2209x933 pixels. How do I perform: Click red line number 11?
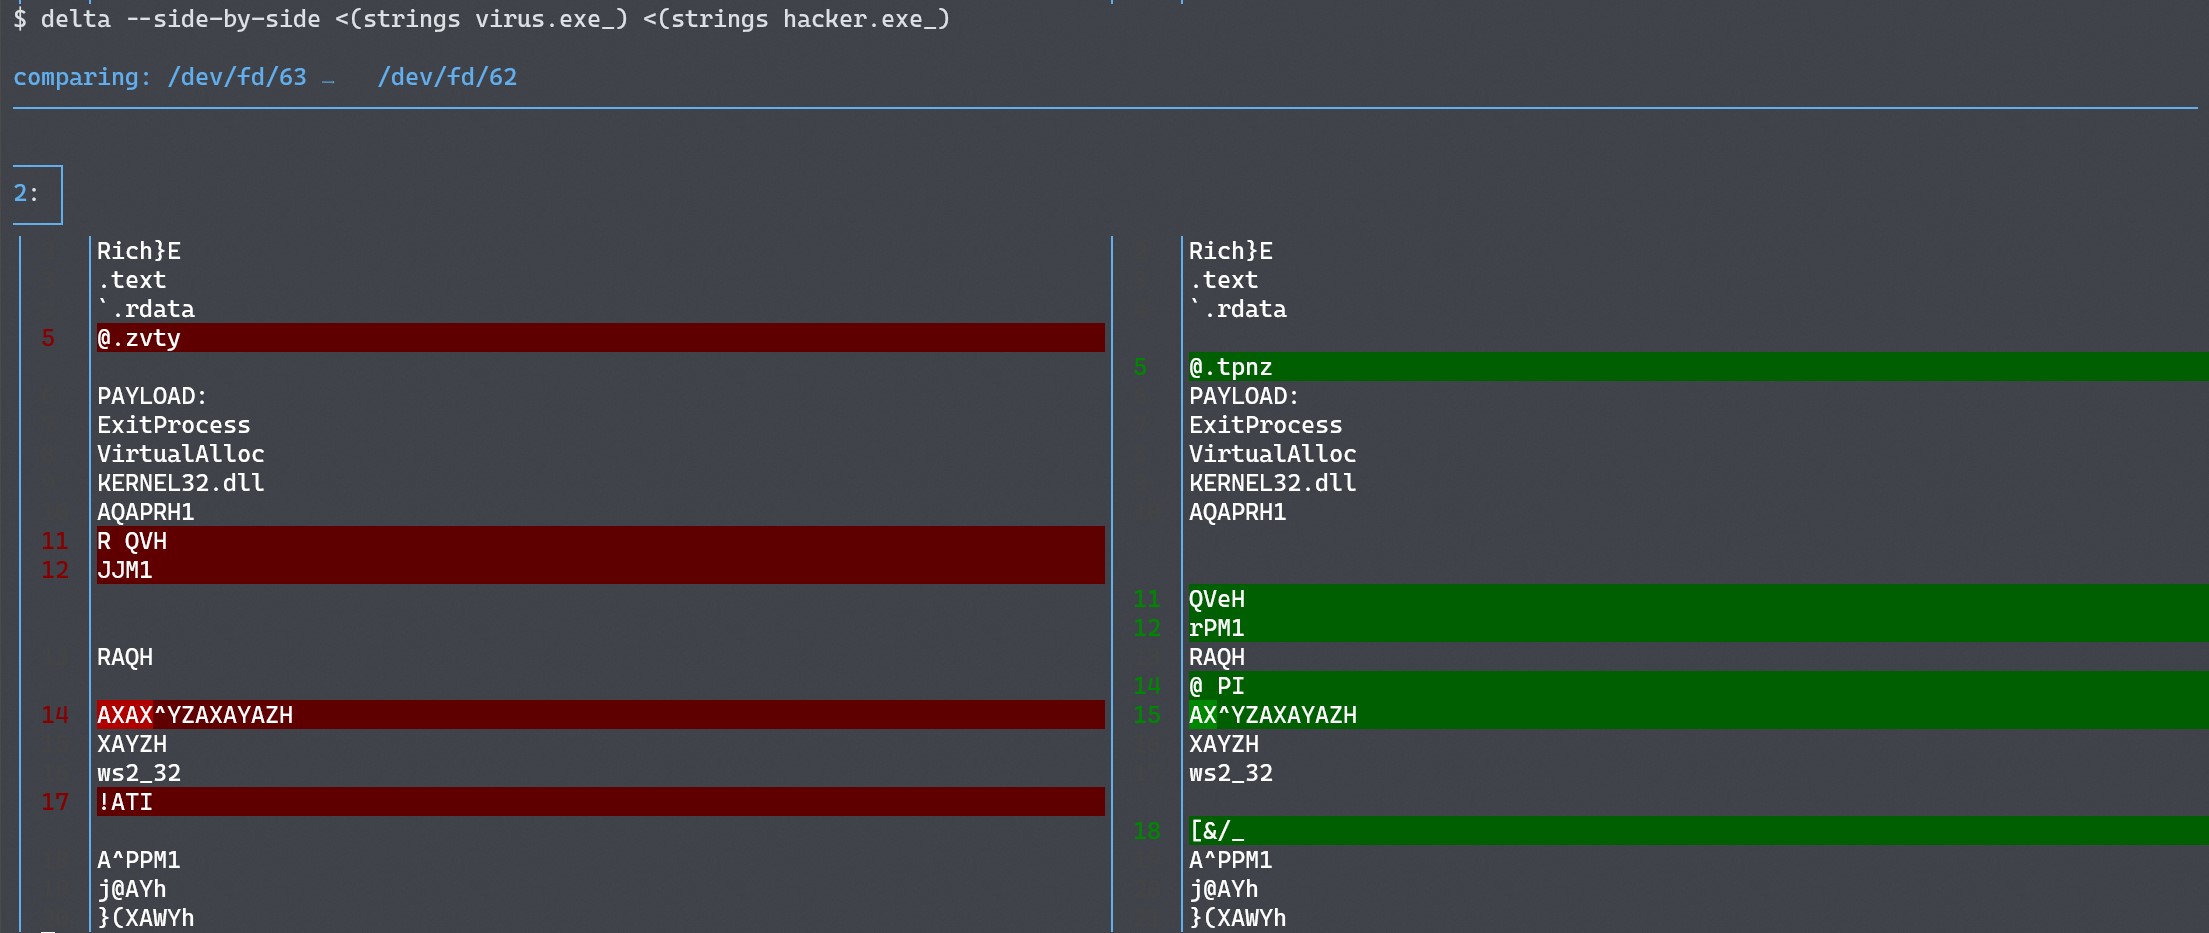[55, 541]
